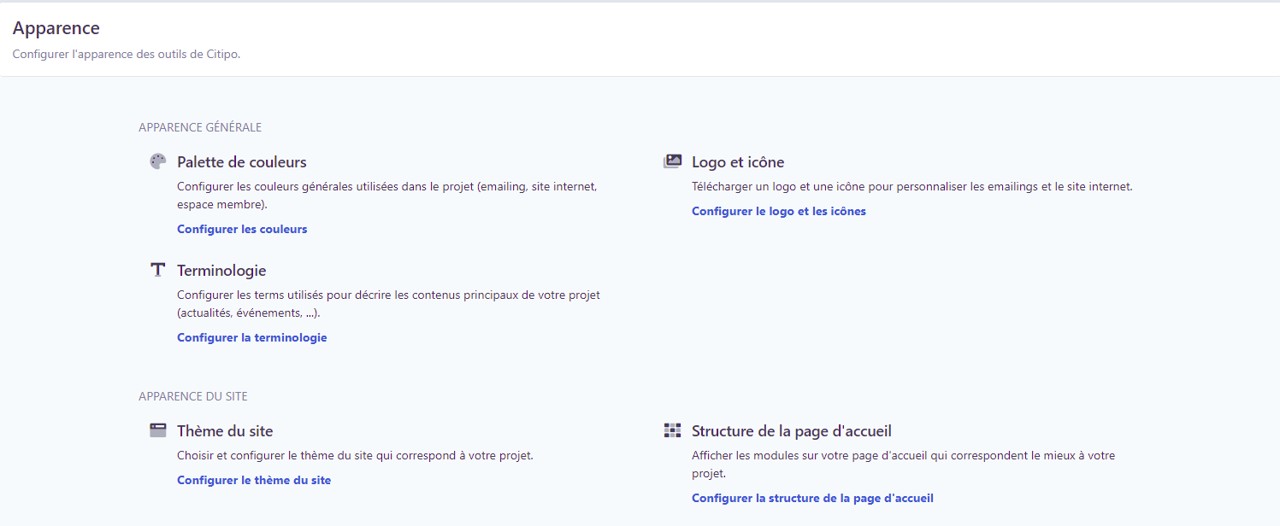
Task: Click the APPARENCE DU SITE section label
Action: [193, 397]
